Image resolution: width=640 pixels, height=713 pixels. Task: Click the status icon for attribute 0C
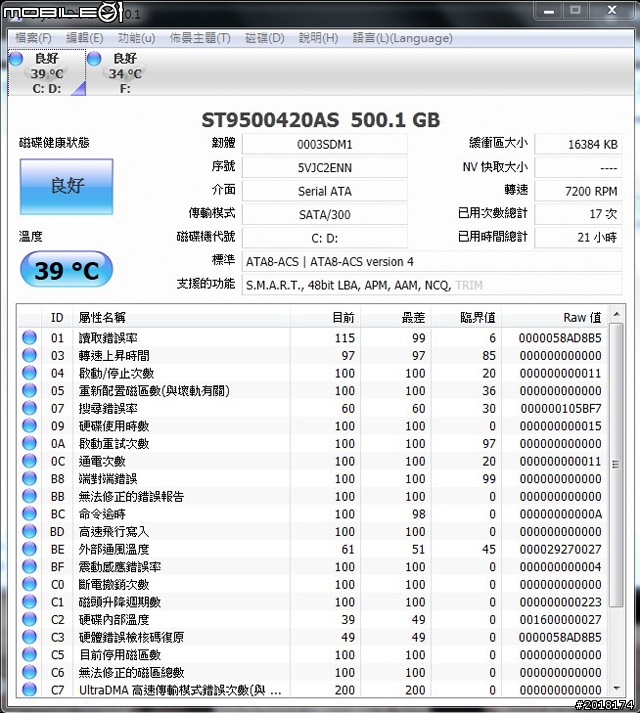tap(29, 461)
